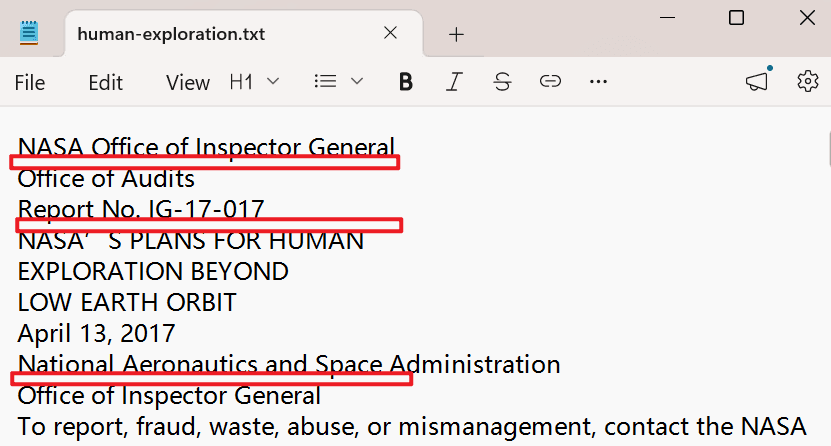Open the Edit menu
831x446 pixels.
(105, 83)
